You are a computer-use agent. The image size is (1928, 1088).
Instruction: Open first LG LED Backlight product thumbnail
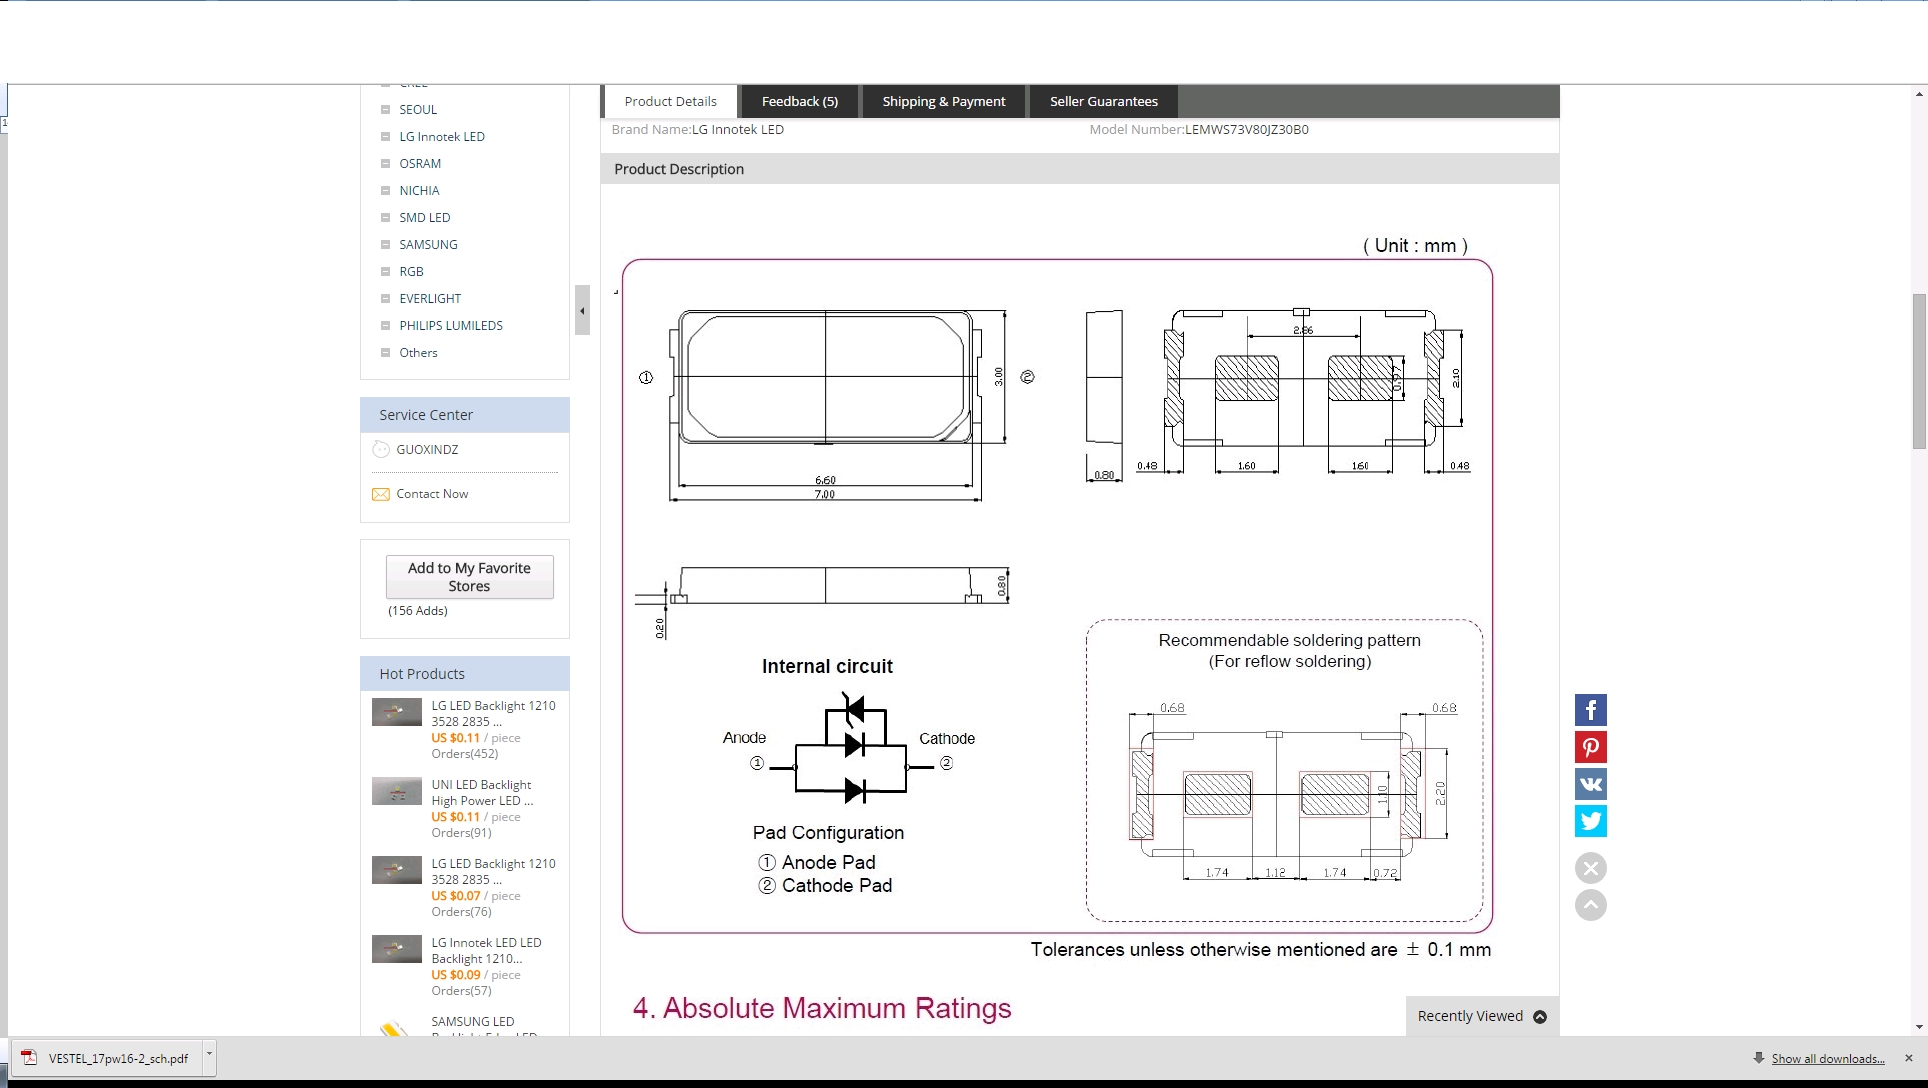pyautogui.click(x=397, y=712)
